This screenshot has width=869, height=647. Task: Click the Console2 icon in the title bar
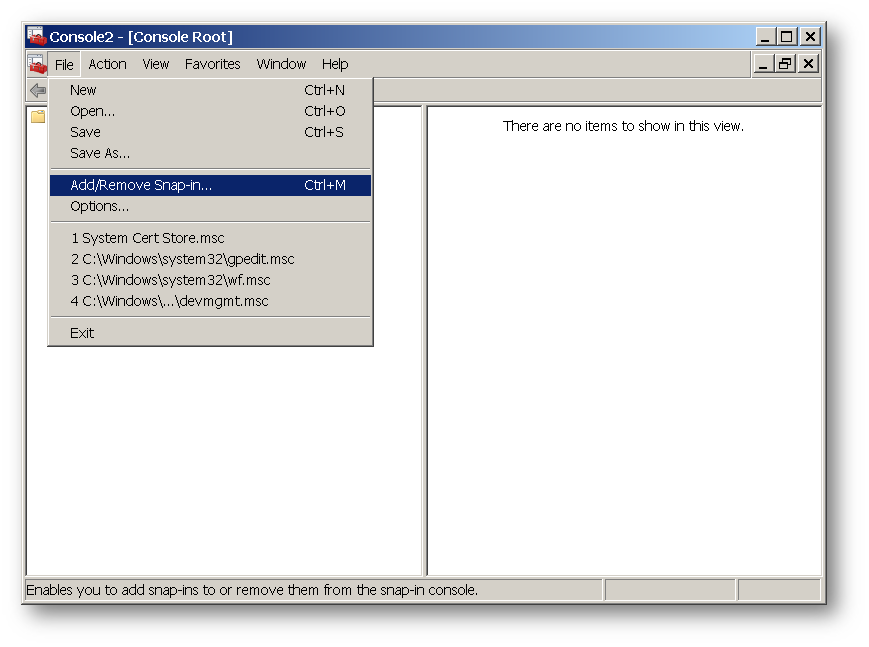tap(37, 37)
